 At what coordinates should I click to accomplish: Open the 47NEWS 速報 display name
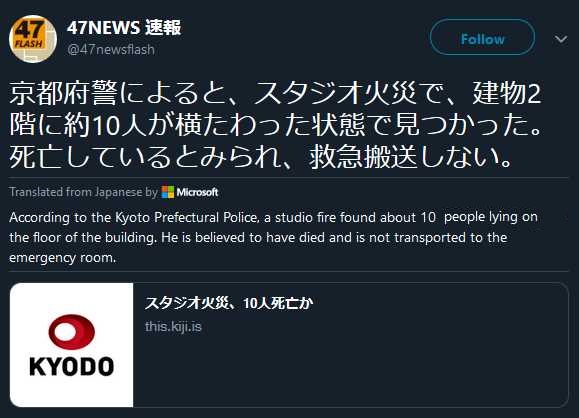pos(124,28)
